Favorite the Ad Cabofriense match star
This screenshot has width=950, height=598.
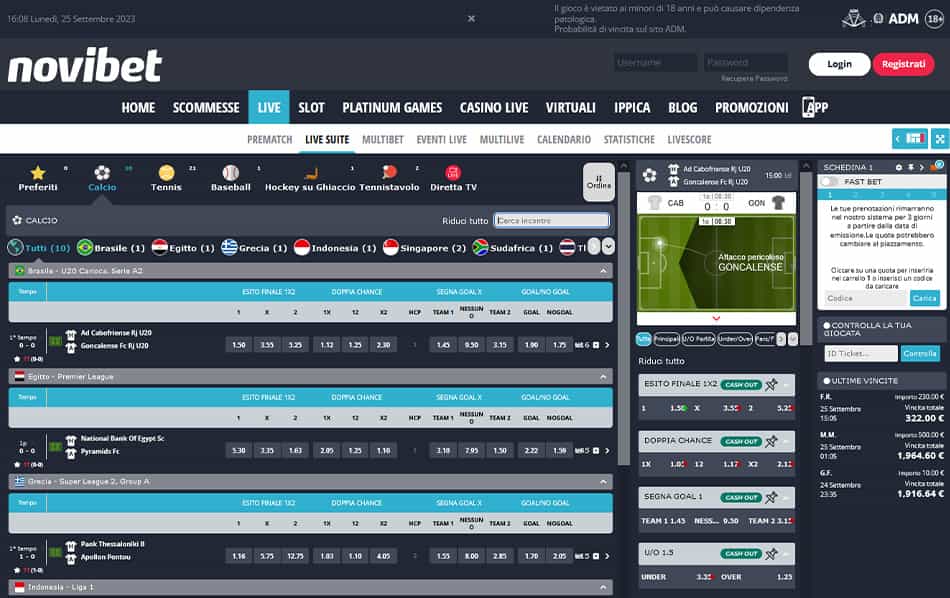pos(17,359)
